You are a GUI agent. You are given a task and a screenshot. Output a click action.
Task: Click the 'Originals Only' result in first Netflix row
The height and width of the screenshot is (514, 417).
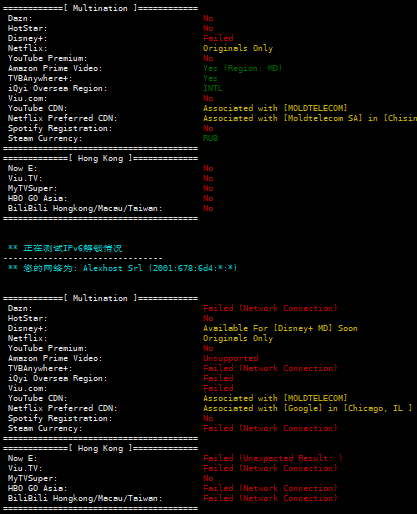(238, 48)
